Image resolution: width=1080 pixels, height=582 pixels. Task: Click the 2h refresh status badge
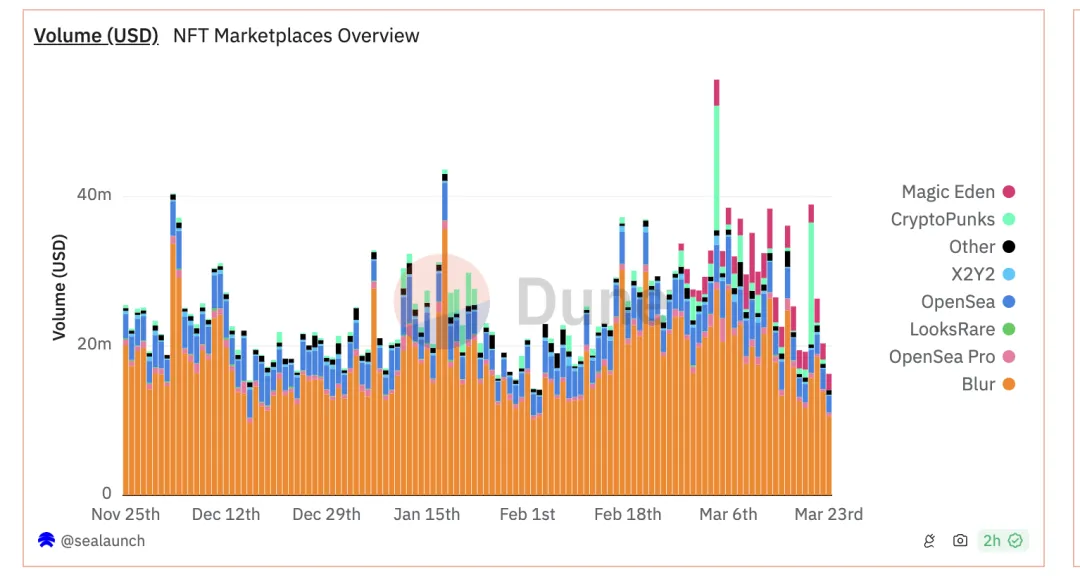(1003, 541)
